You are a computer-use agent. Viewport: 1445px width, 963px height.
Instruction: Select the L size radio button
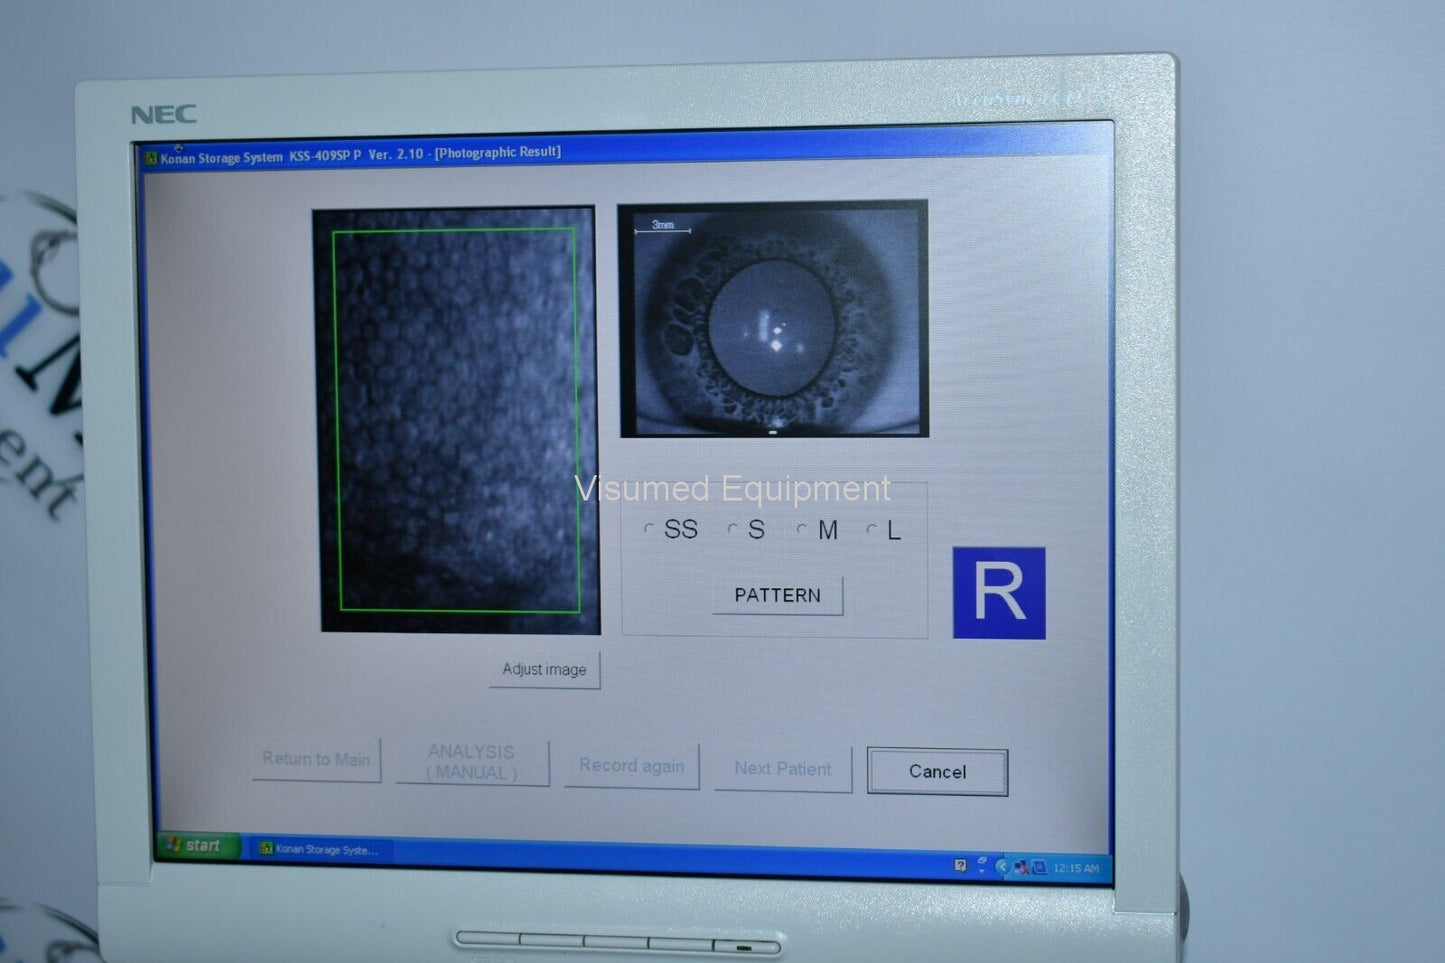pos(871,529)
